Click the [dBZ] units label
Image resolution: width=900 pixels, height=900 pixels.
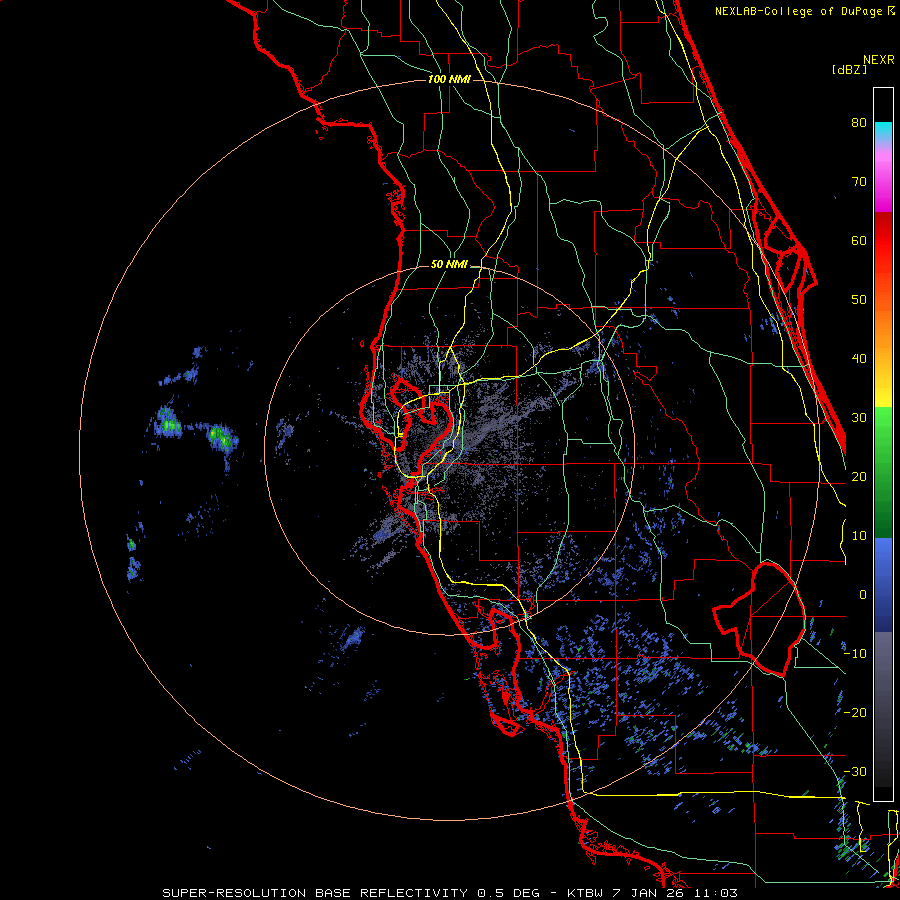(849, 70)
